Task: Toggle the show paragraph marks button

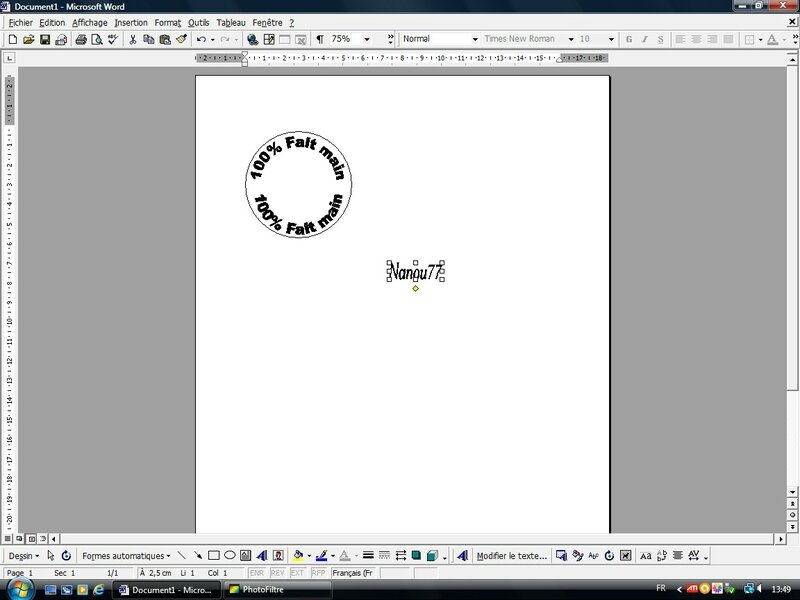Action: coord(319,39)
